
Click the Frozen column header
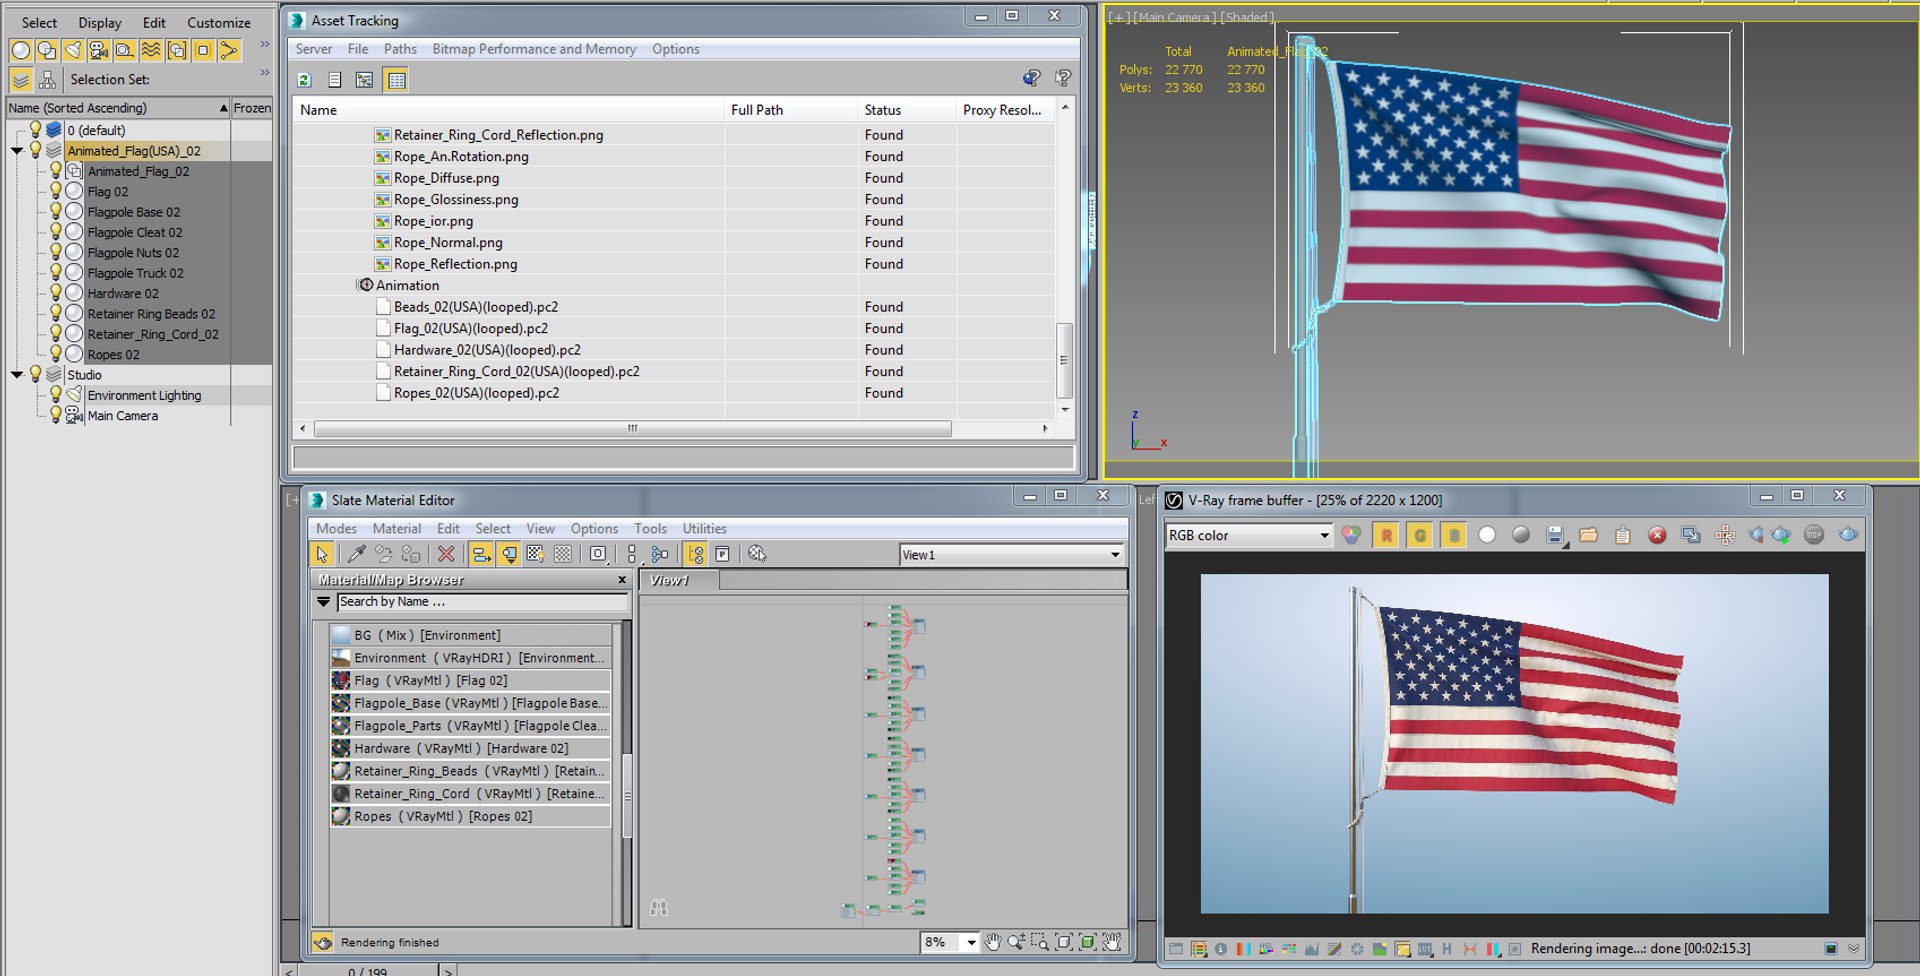point(252,108)
